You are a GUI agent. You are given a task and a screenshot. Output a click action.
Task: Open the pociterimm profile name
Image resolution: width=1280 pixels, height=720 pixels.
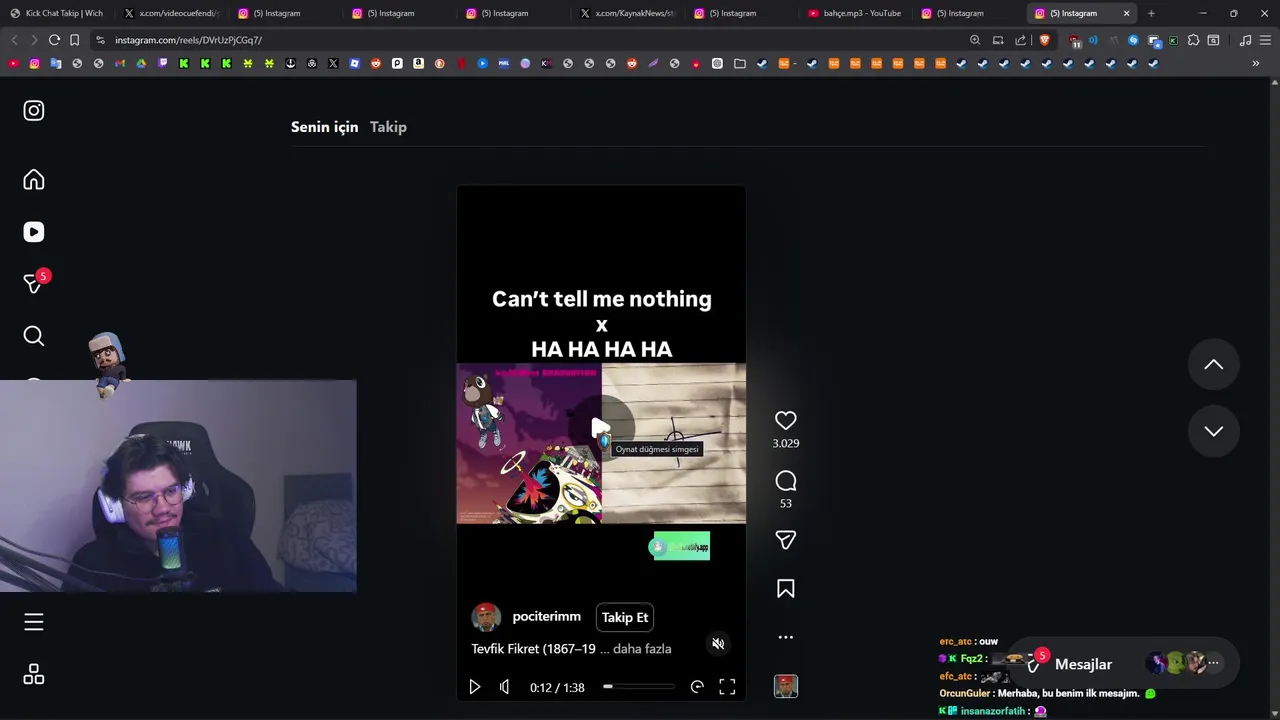tap(546, 617)
